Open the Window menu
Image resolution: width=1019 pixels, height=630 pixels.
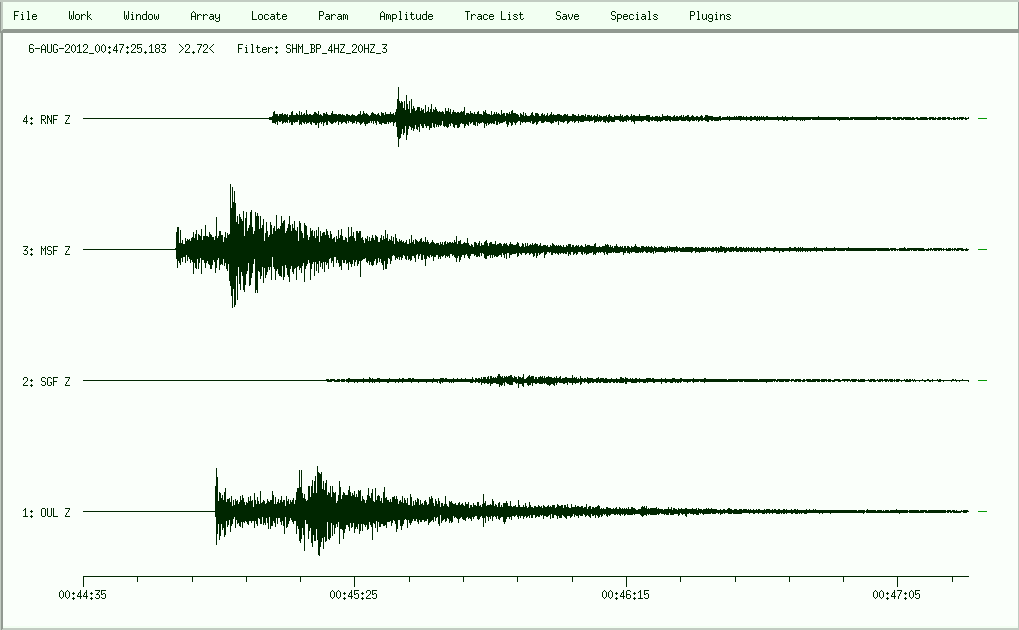pos(141,16)
